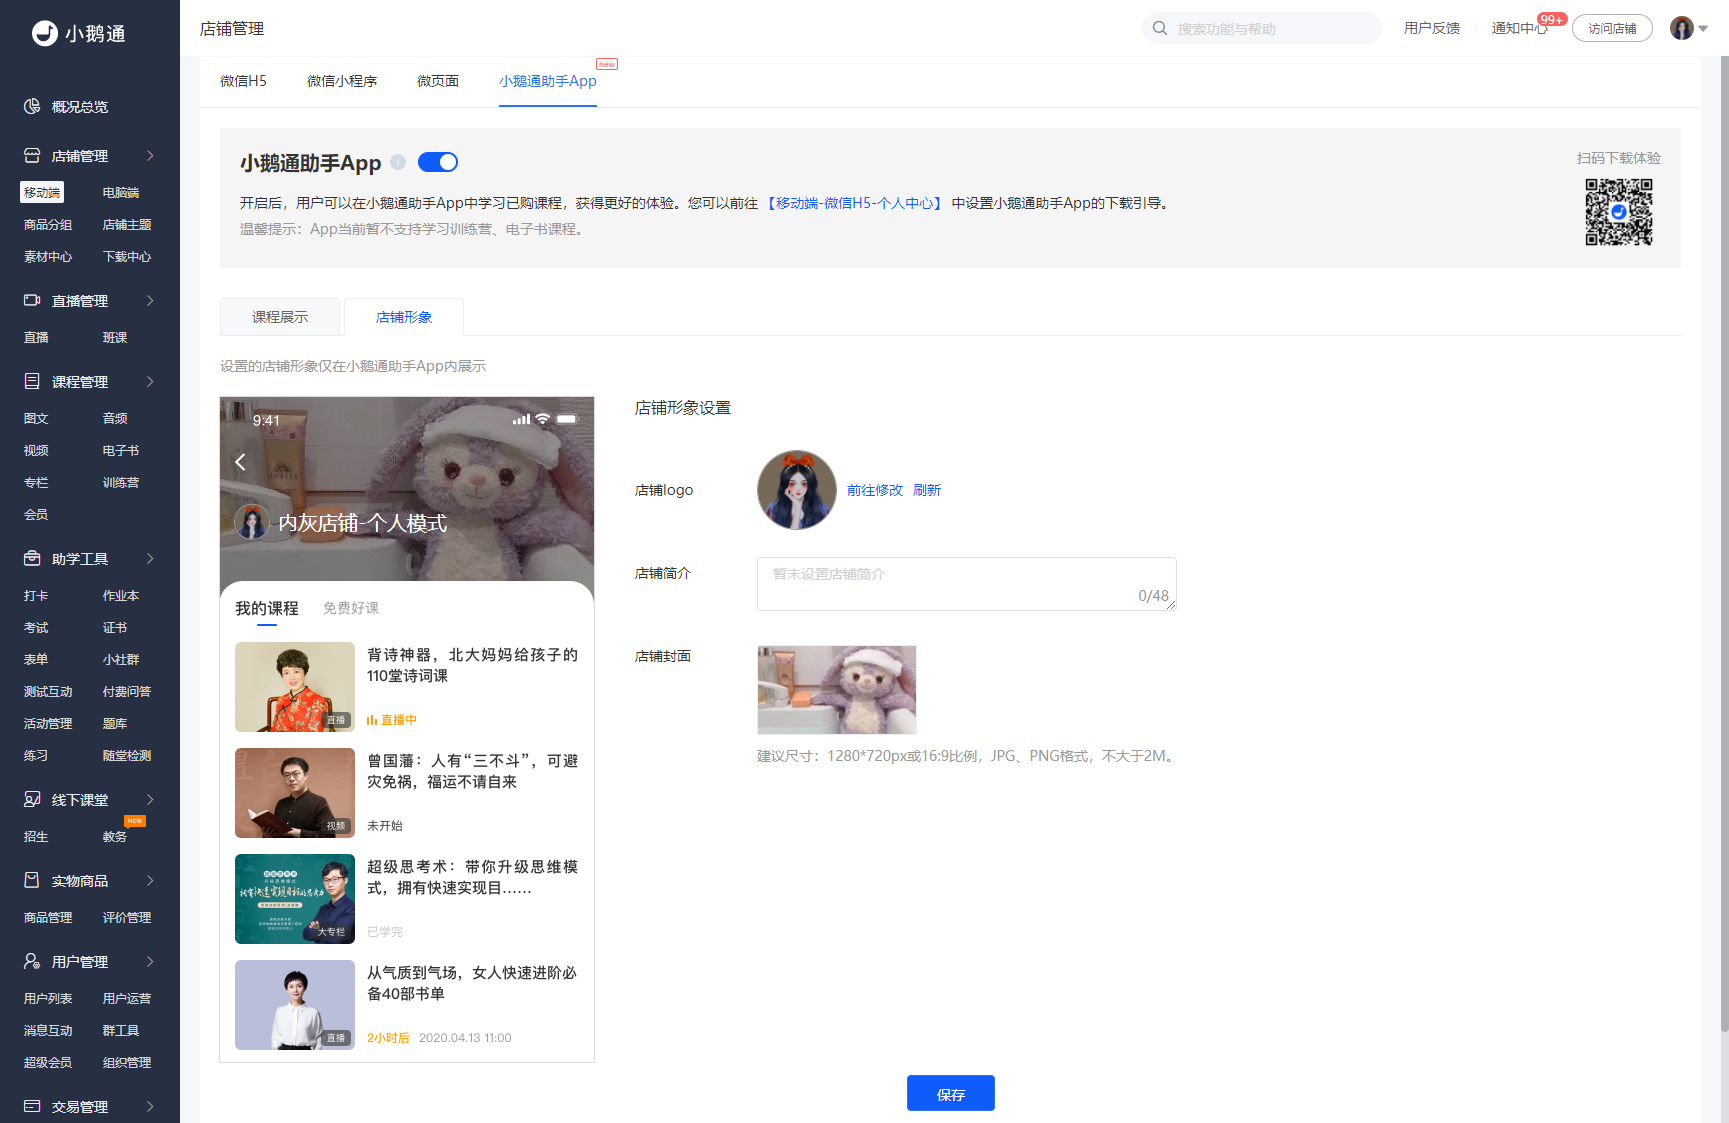Viewport: 1729px width, 1123px height.
Task: Click the 访问店铺 button
Action: click(1612, 28)
